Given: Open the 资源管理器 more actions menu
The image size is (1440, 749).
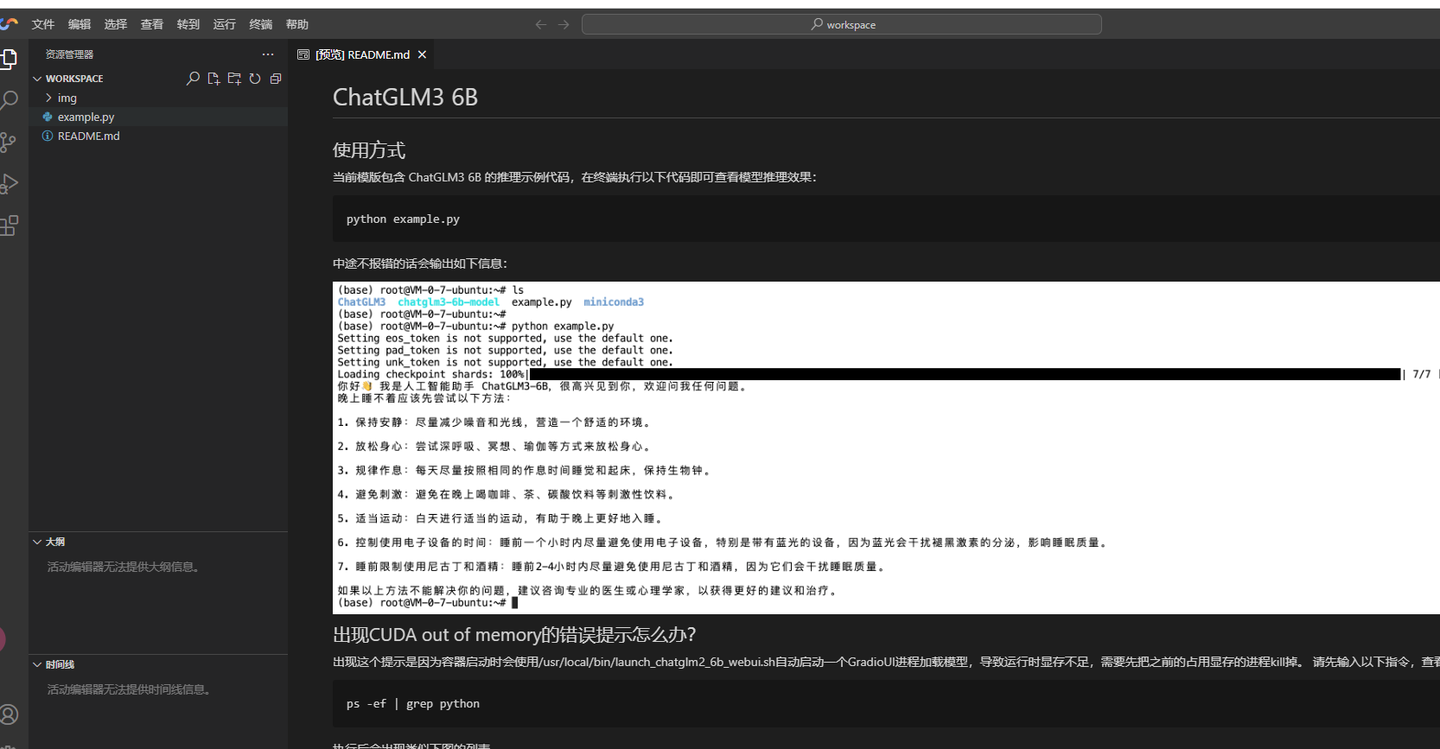Looking at the screenshot, I should [267, 54].
